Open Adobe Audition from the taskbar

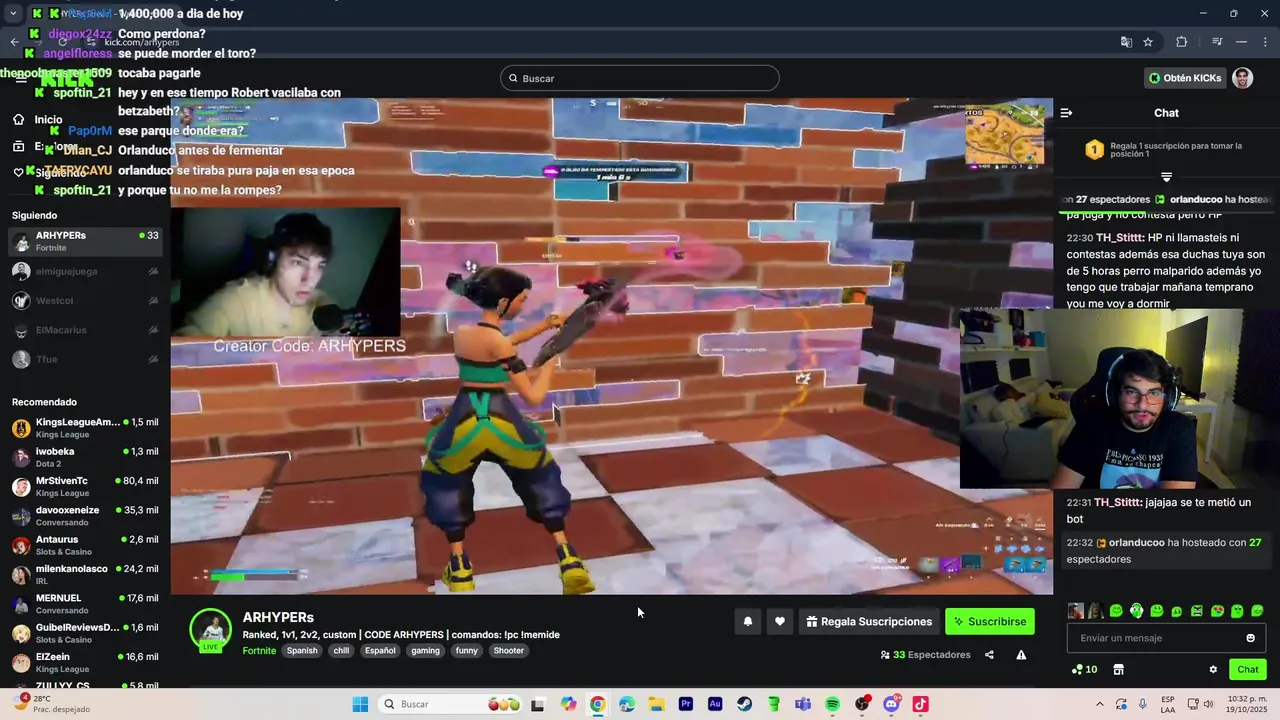tap(715, 704)
